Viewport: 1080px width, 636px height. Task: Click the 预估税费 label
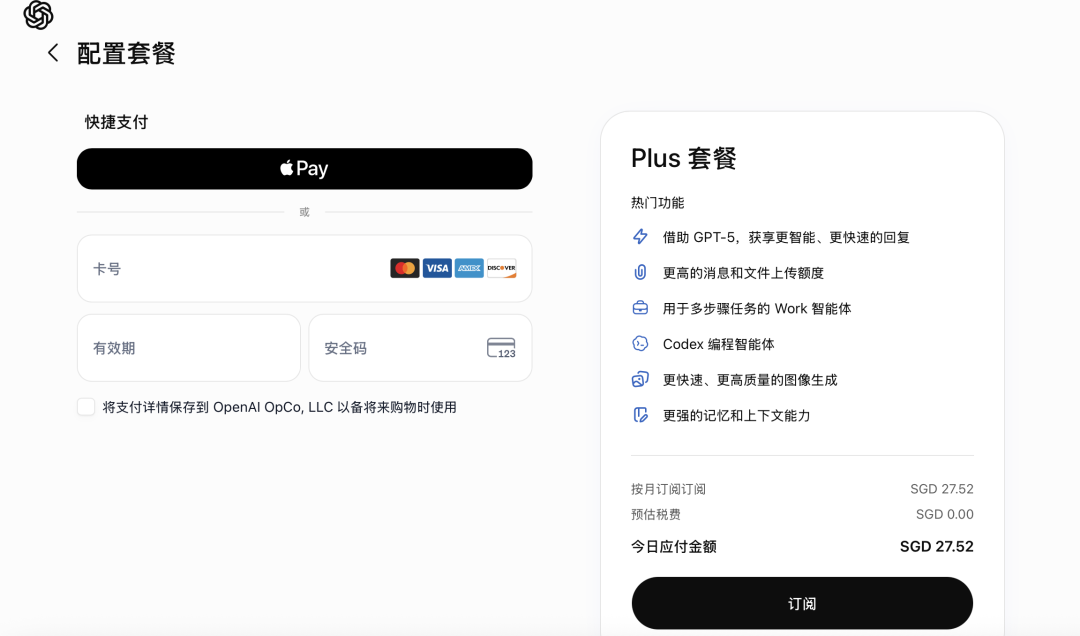[x=656, y=515]
